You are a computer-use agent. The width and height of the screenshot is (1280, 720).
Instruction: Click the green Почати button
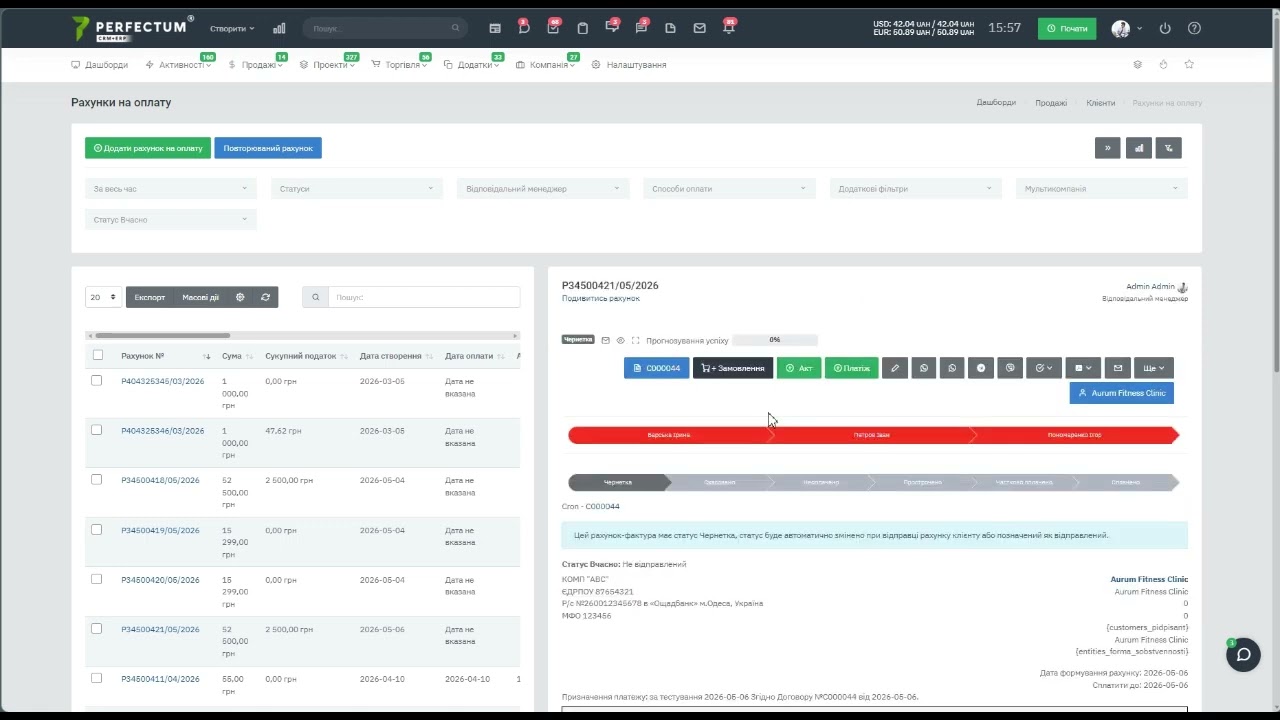(x=1067, y=29)
